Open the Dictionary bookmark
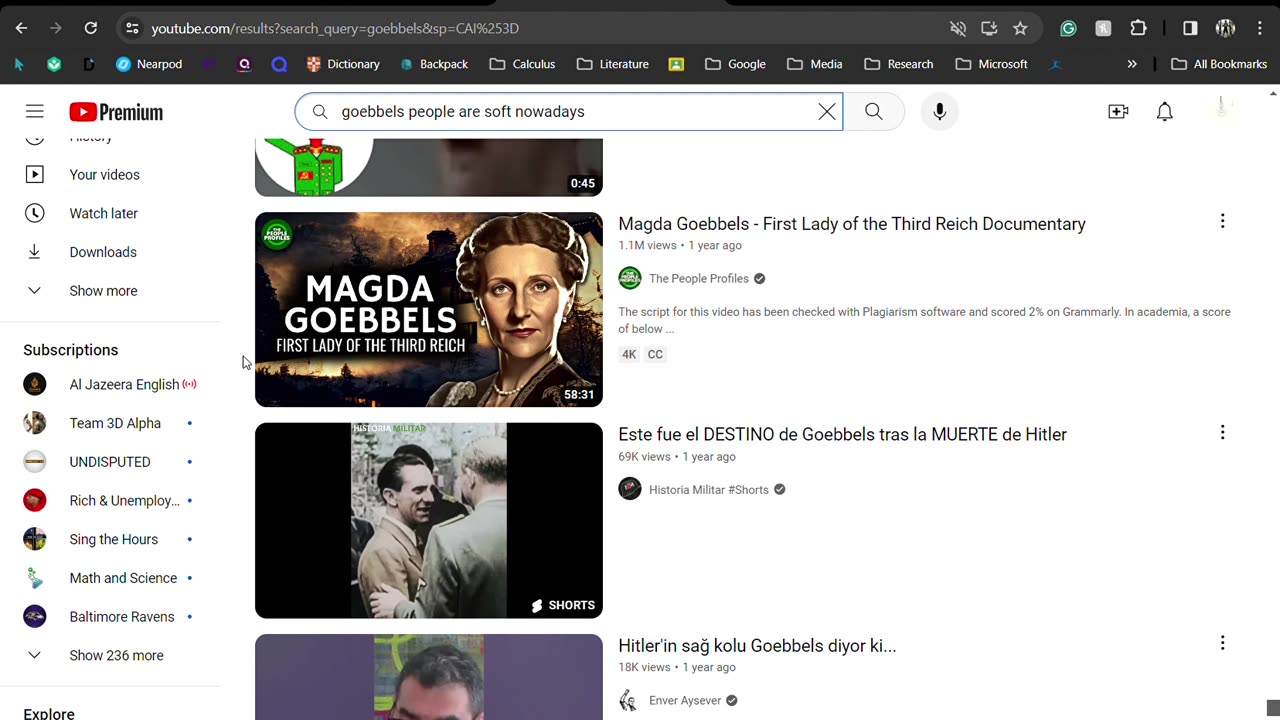This screenshot has height=720, width=1280. coord(343,64)
